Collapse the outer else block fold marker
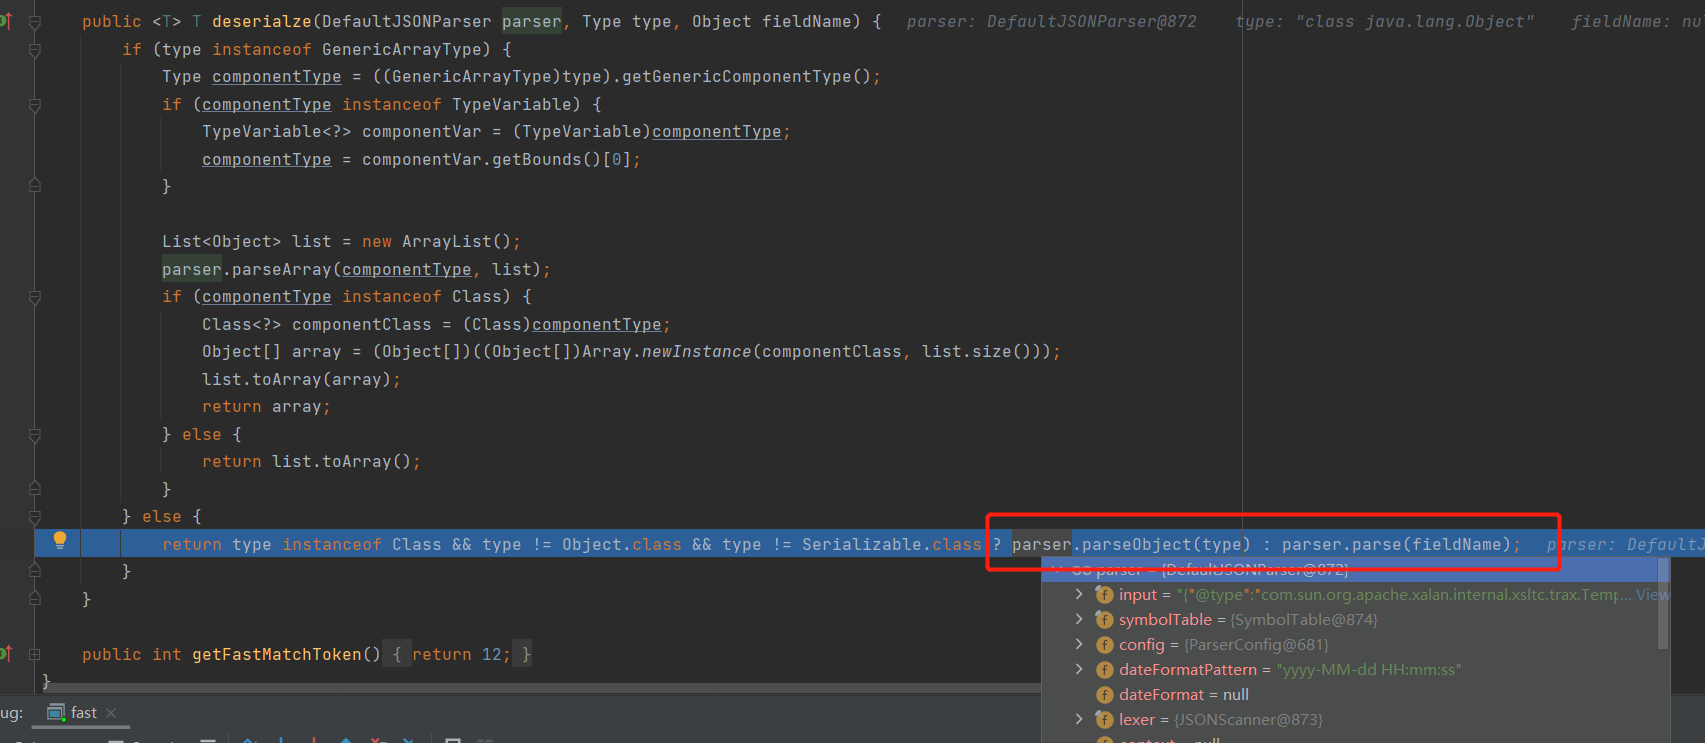1705x743 pixels. 34,517
